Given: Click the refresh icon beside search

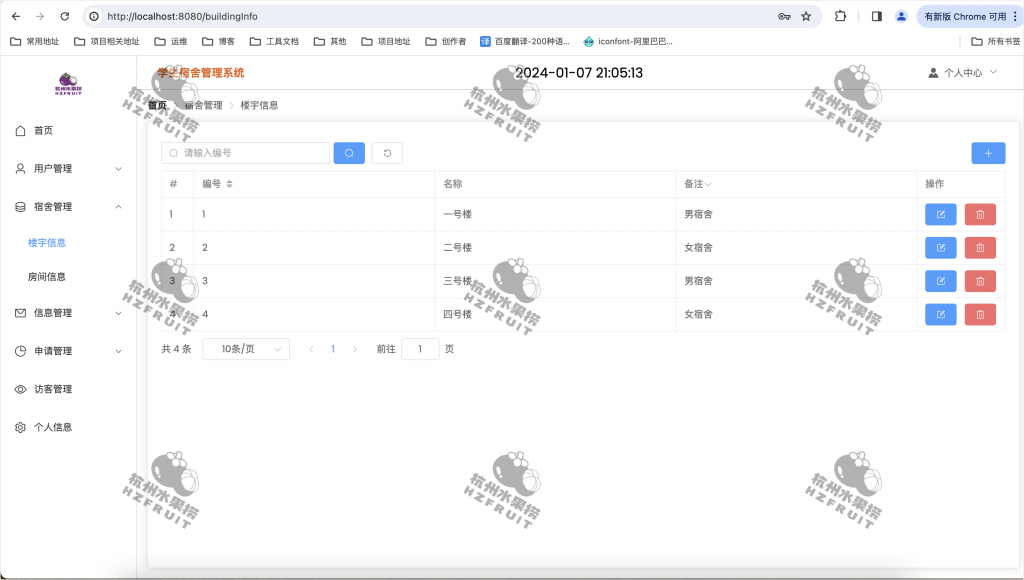Looking at the screenshot, I should [x=386, y=152].
